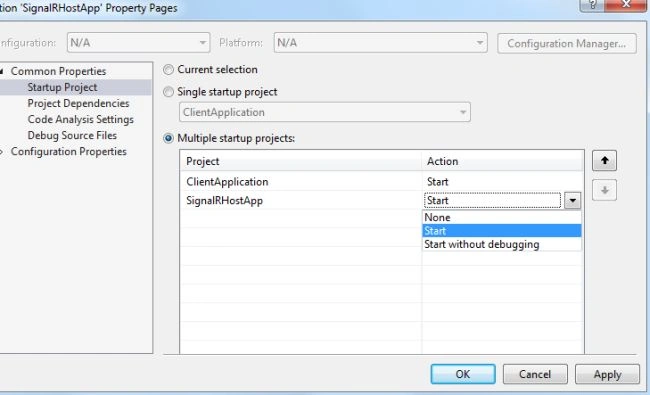Pick None from the action list
The width and height of the screenshot is (650, 395).
pyautogui.click(x=502, y=217)
